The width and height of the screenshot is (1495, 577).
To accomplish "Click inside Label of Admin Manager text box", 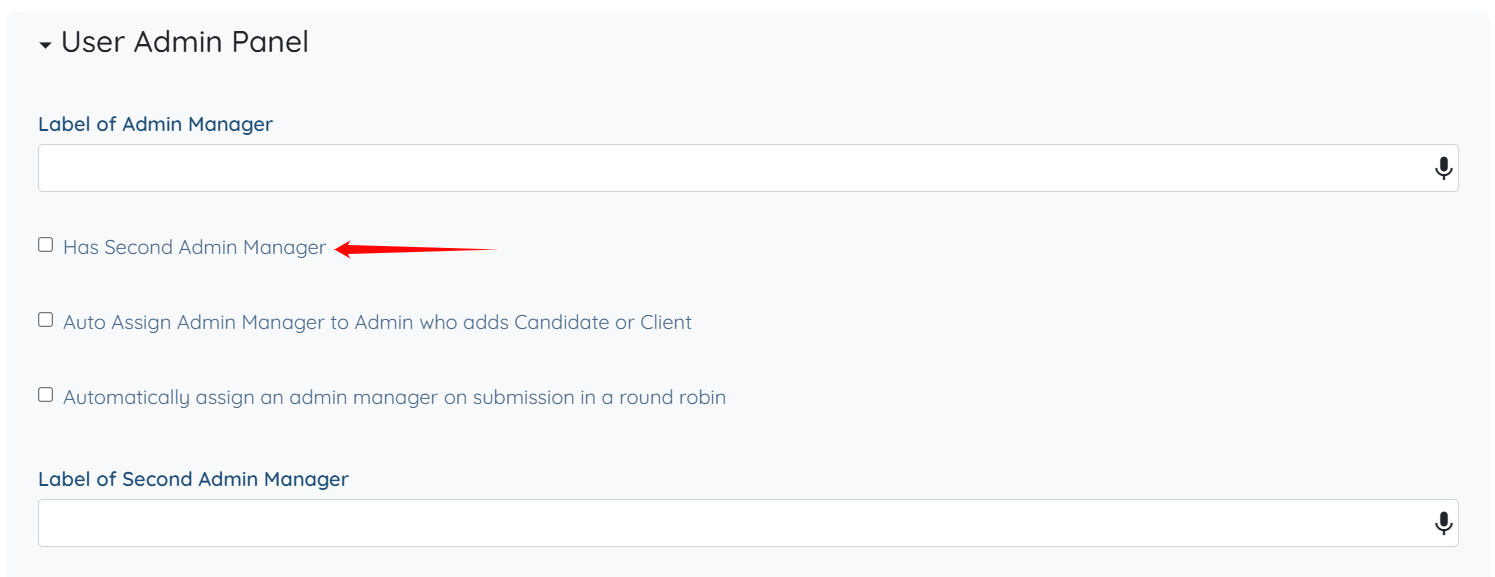I will click(x=730, y=168).
